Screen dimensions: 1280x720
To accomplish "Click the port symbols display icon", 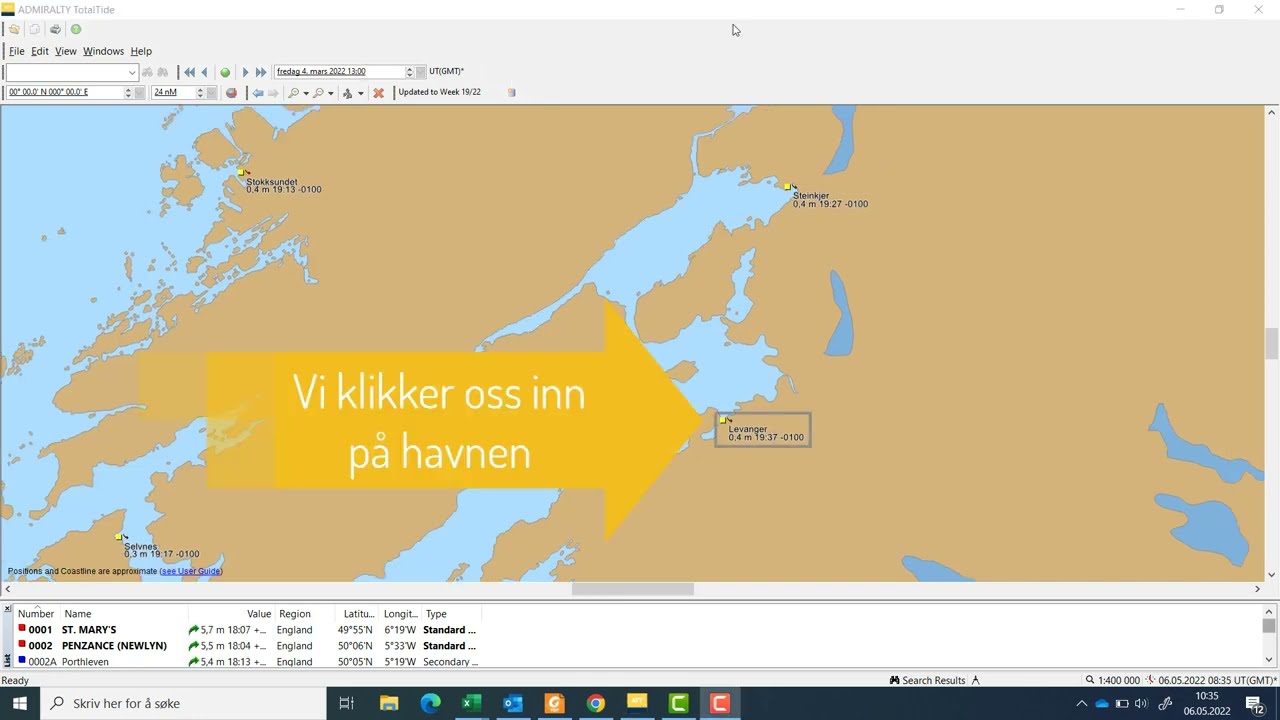I will [x=347, y=93].
